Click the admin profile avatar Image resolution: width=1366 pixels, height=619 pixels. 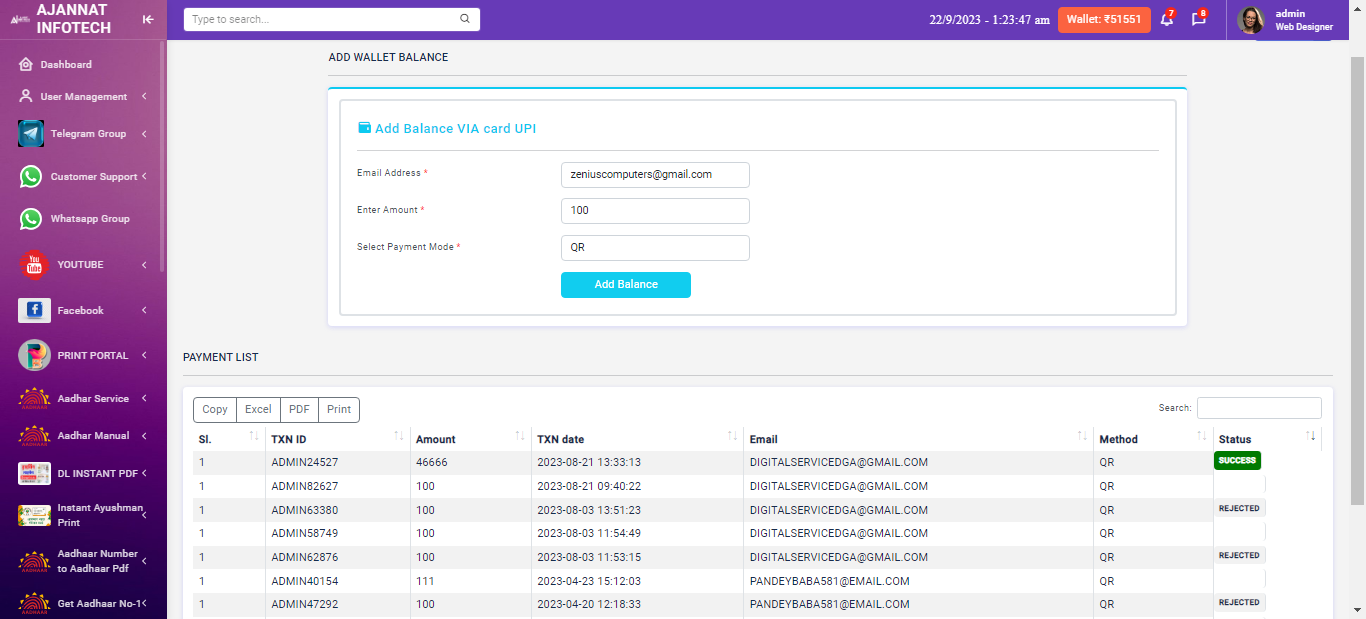[x=1251, y=20]
